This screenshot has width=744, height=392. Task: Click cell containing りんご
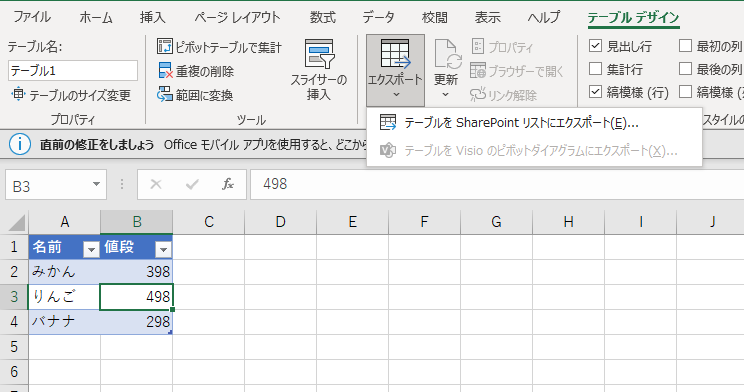click(65, 297)
